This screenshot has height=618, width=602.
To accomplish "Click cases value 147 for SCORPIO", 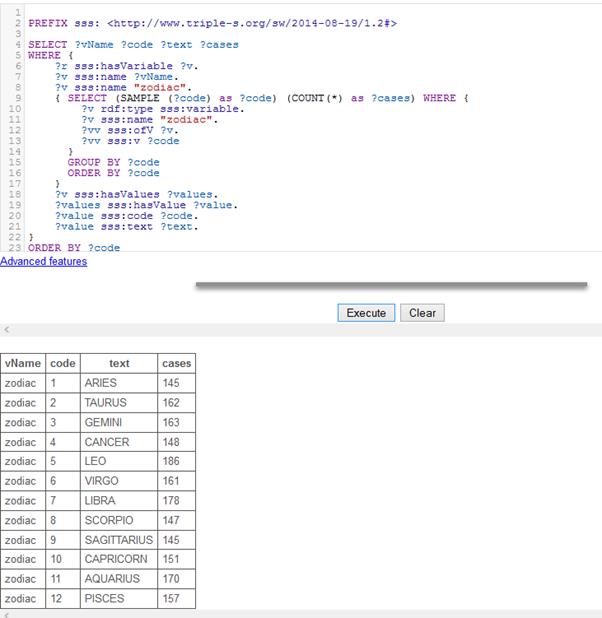I will coord(176,520).
